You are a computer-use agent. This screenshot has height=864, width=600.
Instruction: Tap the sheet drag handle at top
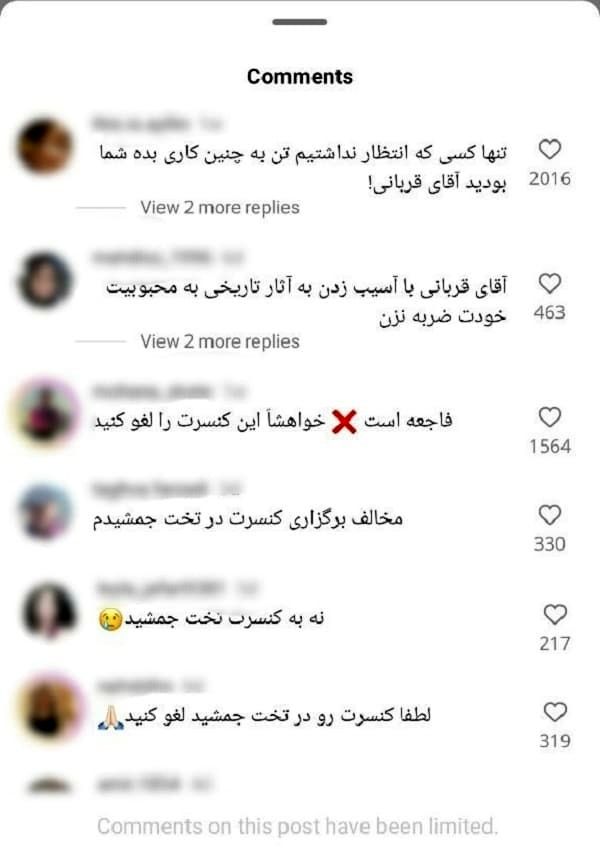300,22
